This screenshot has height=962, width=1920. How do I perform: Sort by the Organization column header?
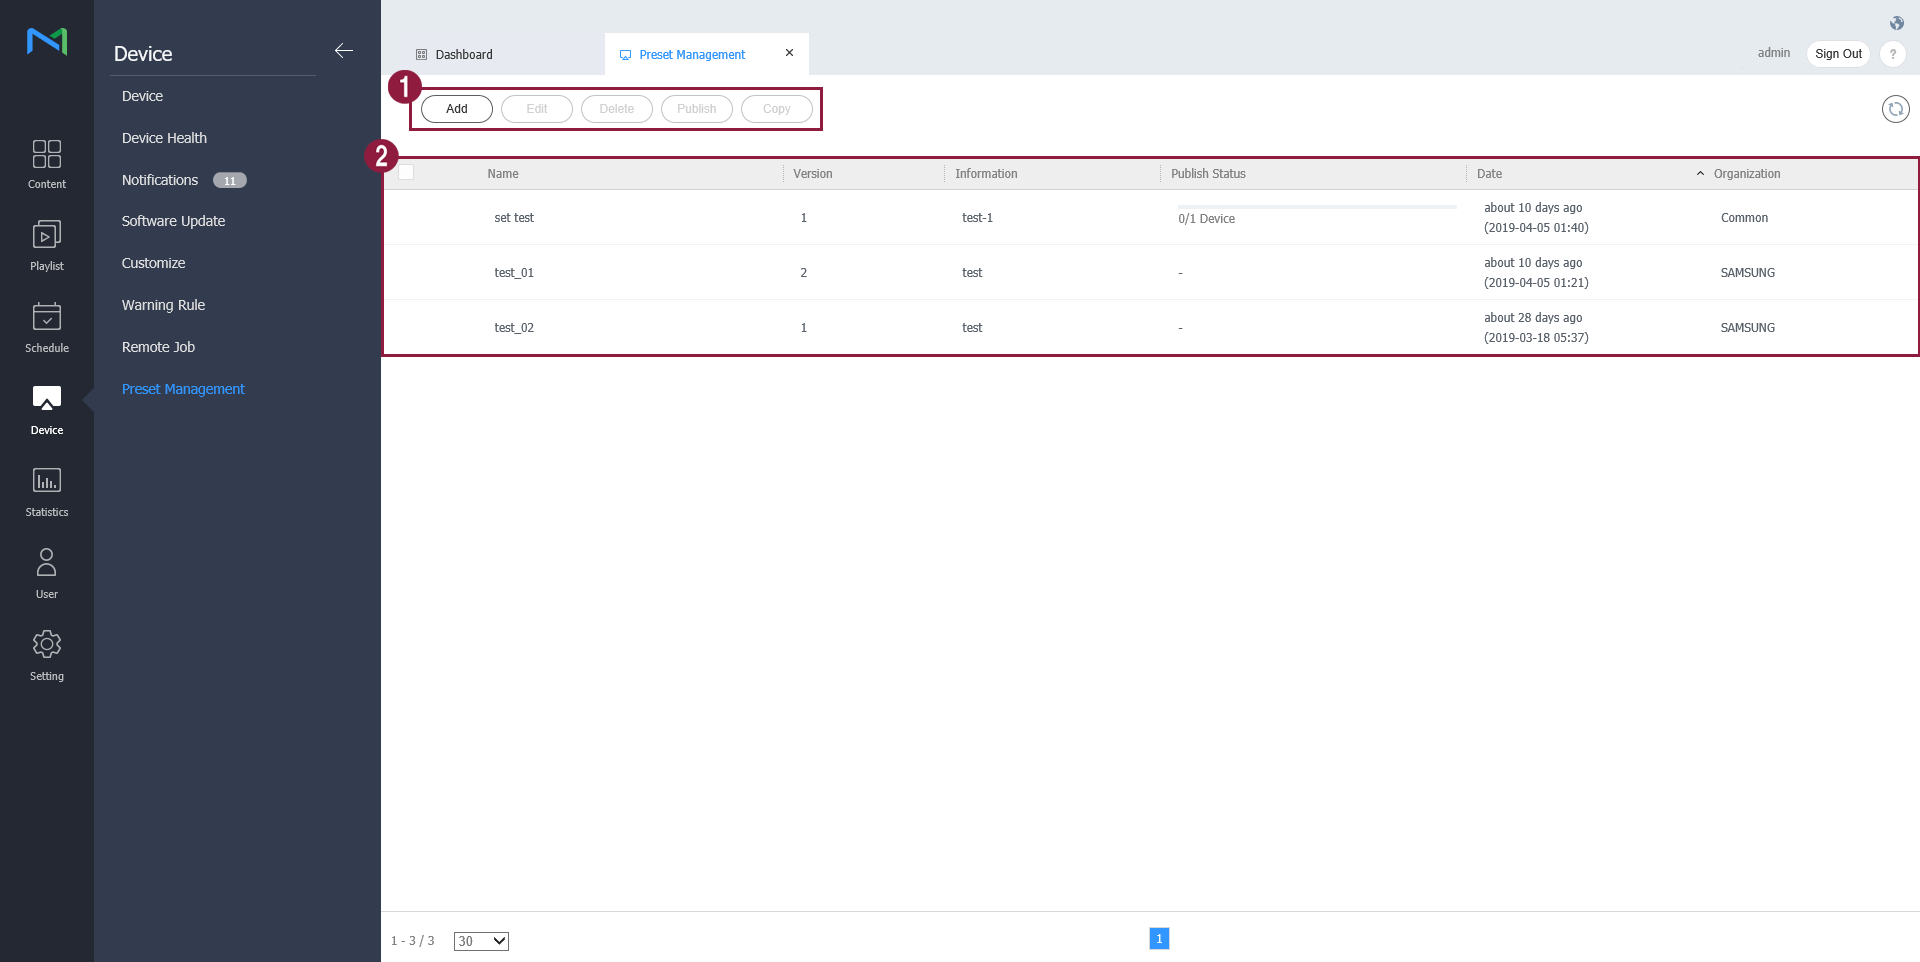click(1746, 174)
